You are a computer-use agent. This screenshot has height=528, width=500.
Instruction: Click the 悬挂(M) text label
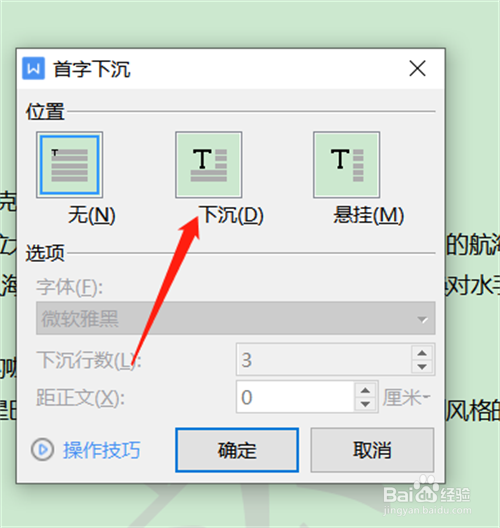click(x=369, y=215)
